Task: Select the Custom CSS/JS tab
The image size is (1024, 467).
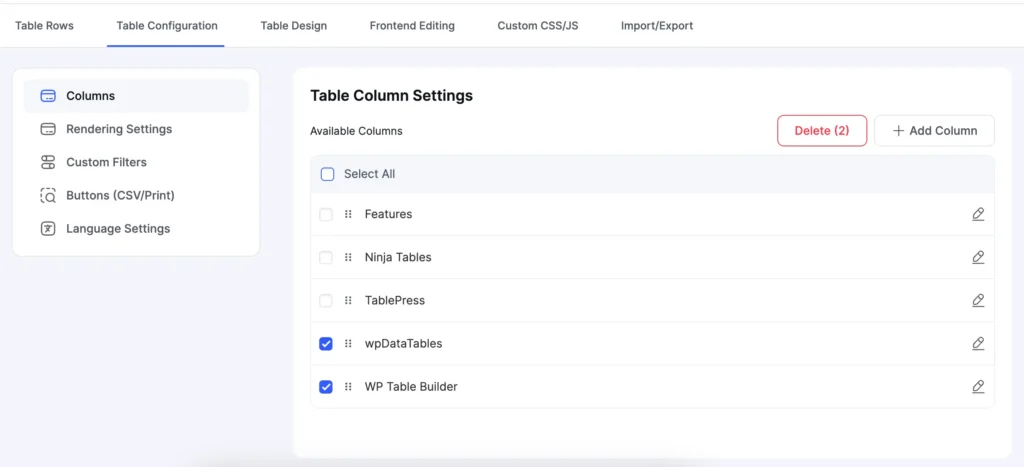Action: click(538, 26)
